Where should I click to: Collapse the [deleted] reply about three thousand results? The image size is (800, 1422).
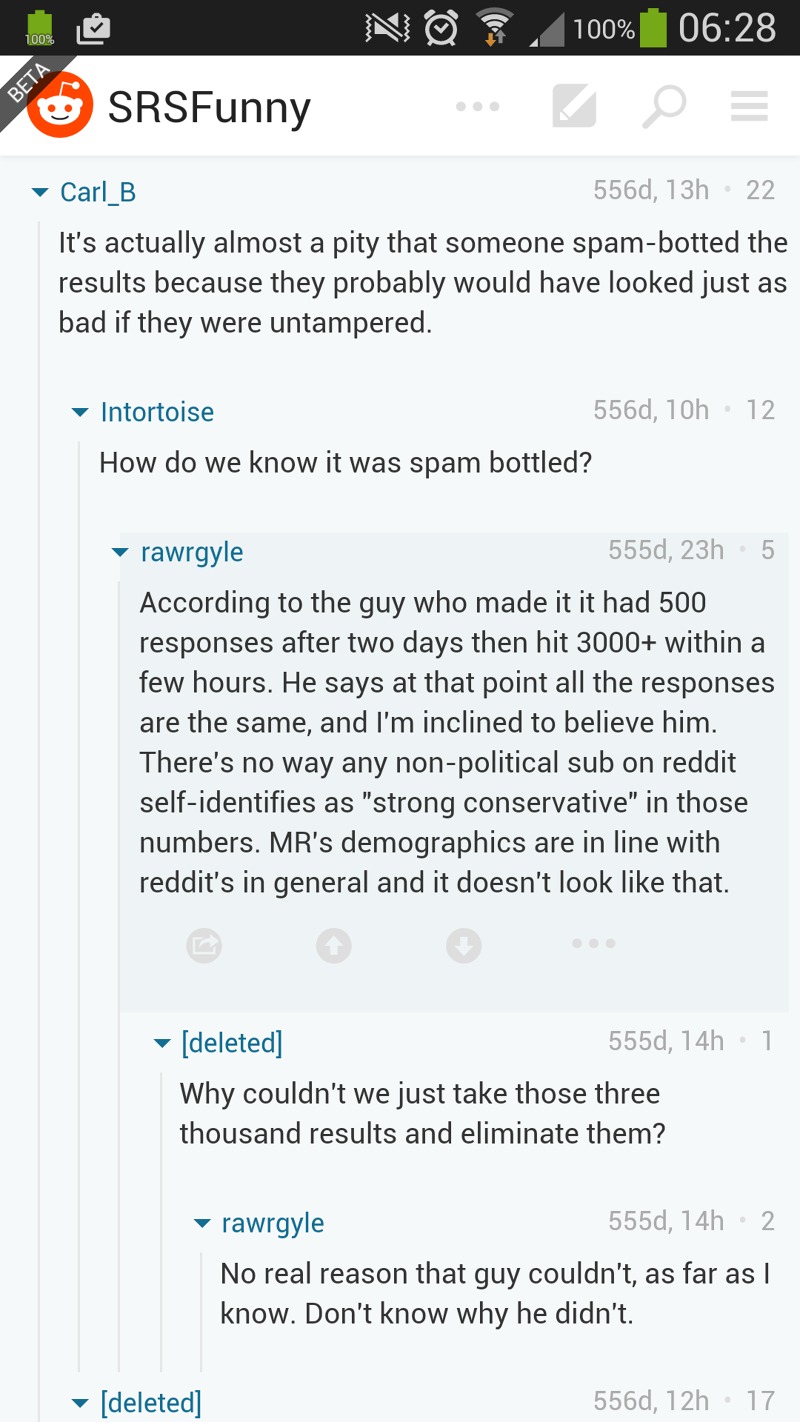[161, 1043]
